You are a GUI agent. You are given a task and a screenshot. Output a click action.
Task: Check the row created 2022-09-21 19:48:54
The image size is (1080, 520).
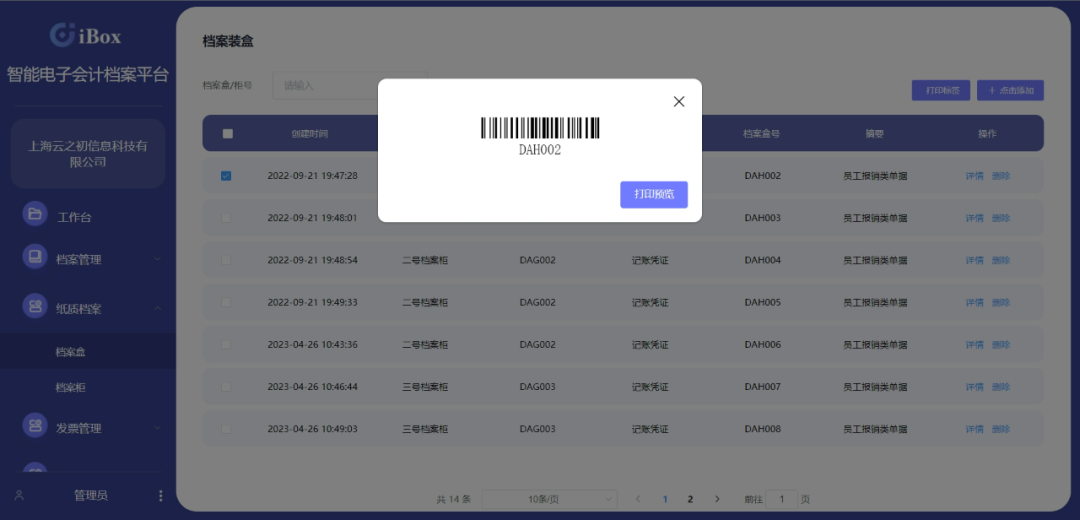coord(226,260)
